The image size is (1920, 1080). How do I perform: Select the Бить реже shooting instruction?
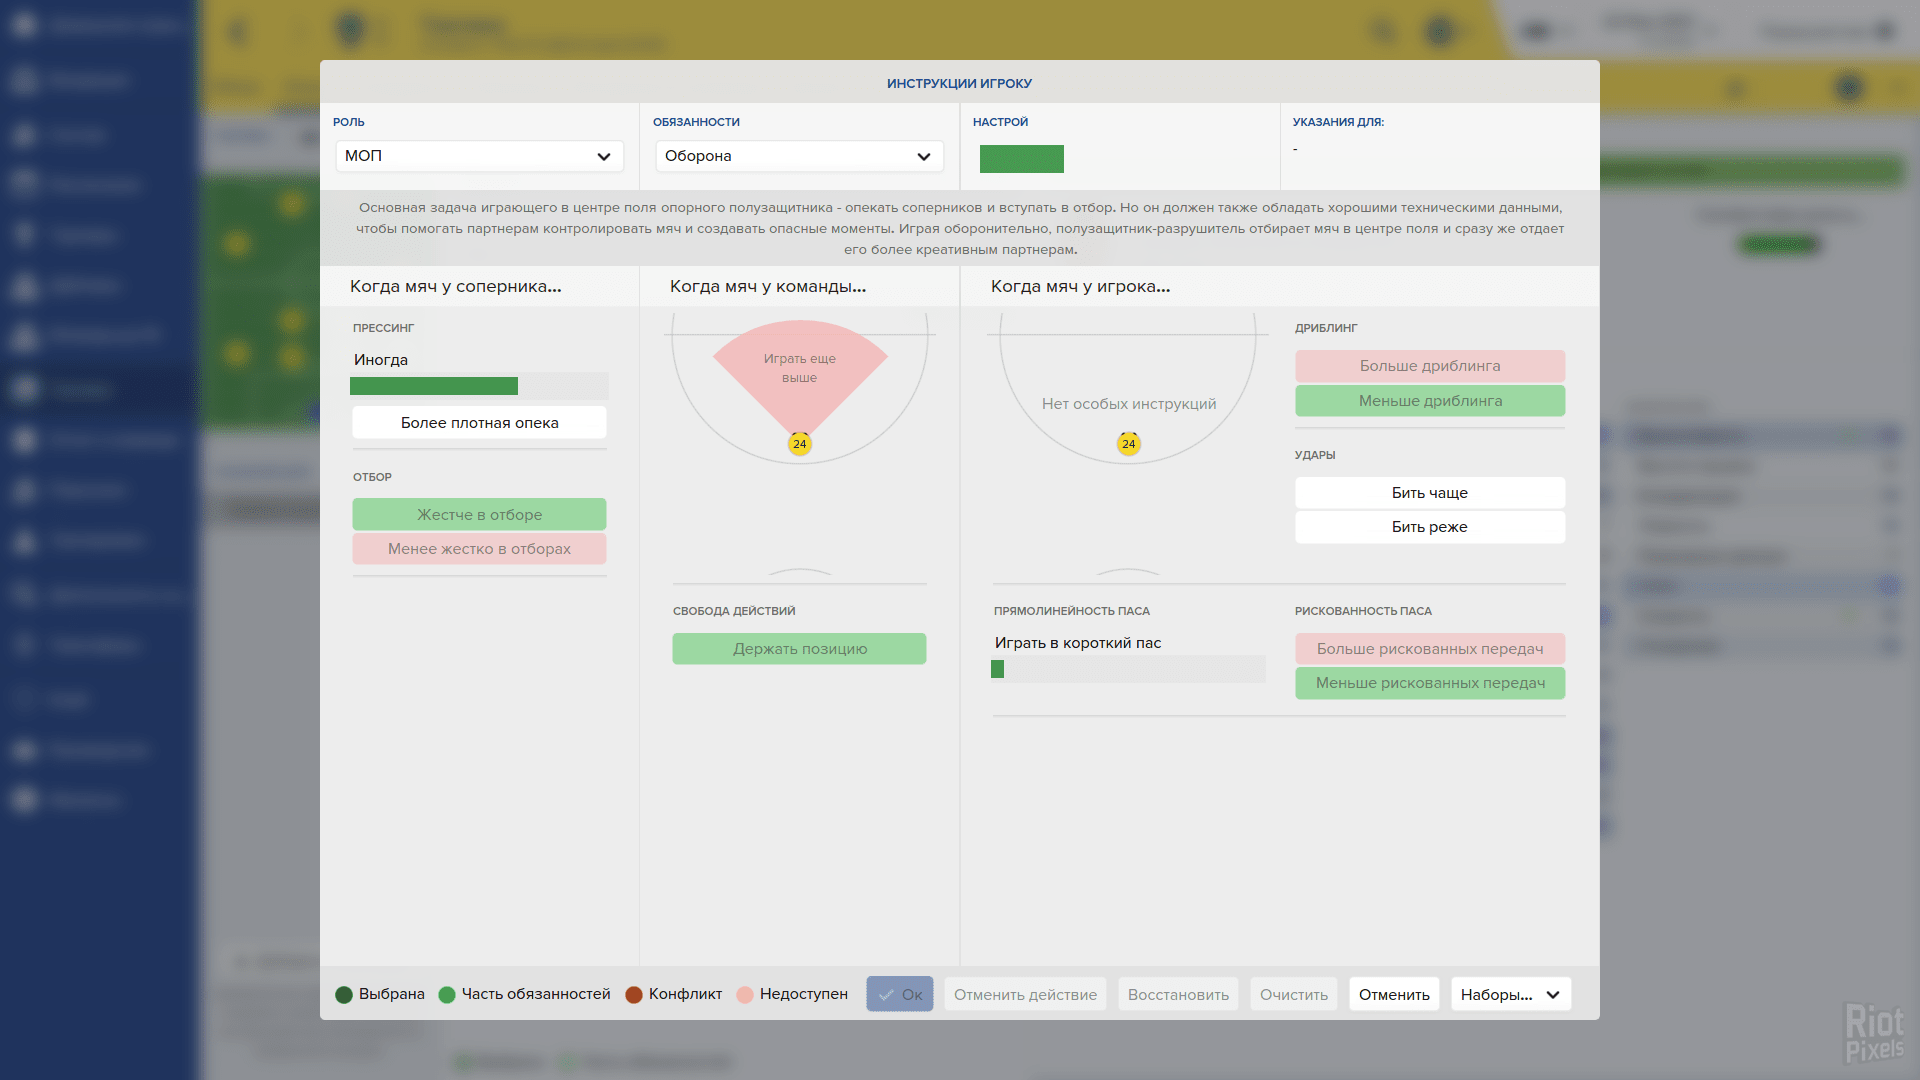point(1429,527)
